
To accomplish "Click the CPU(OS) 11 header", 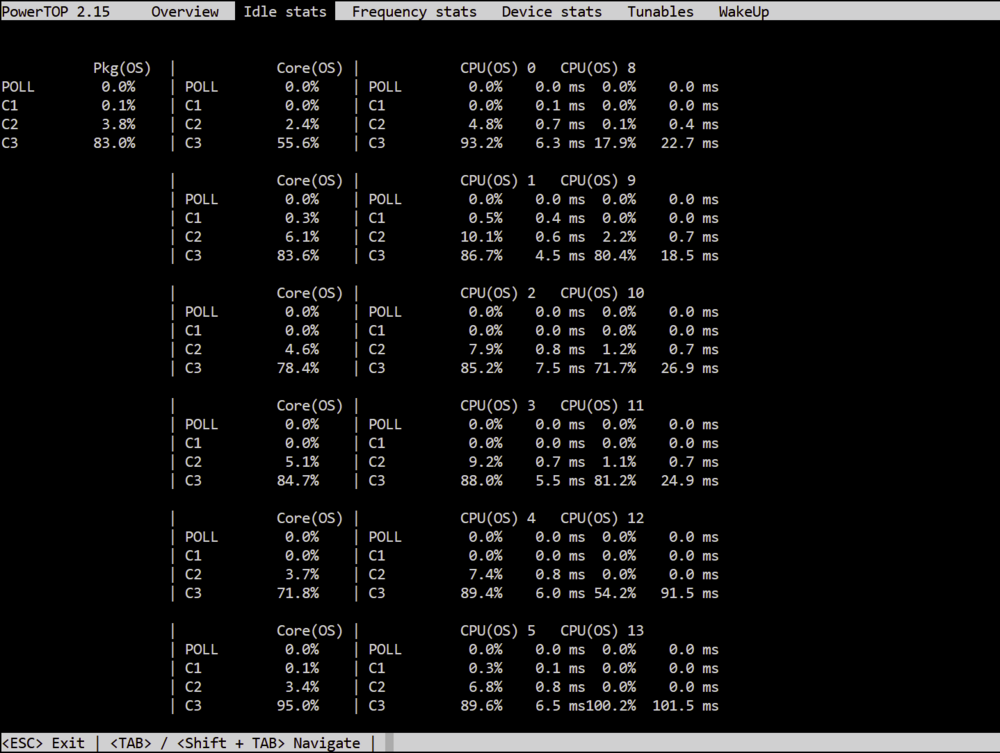I will click(x=602, y=406).
